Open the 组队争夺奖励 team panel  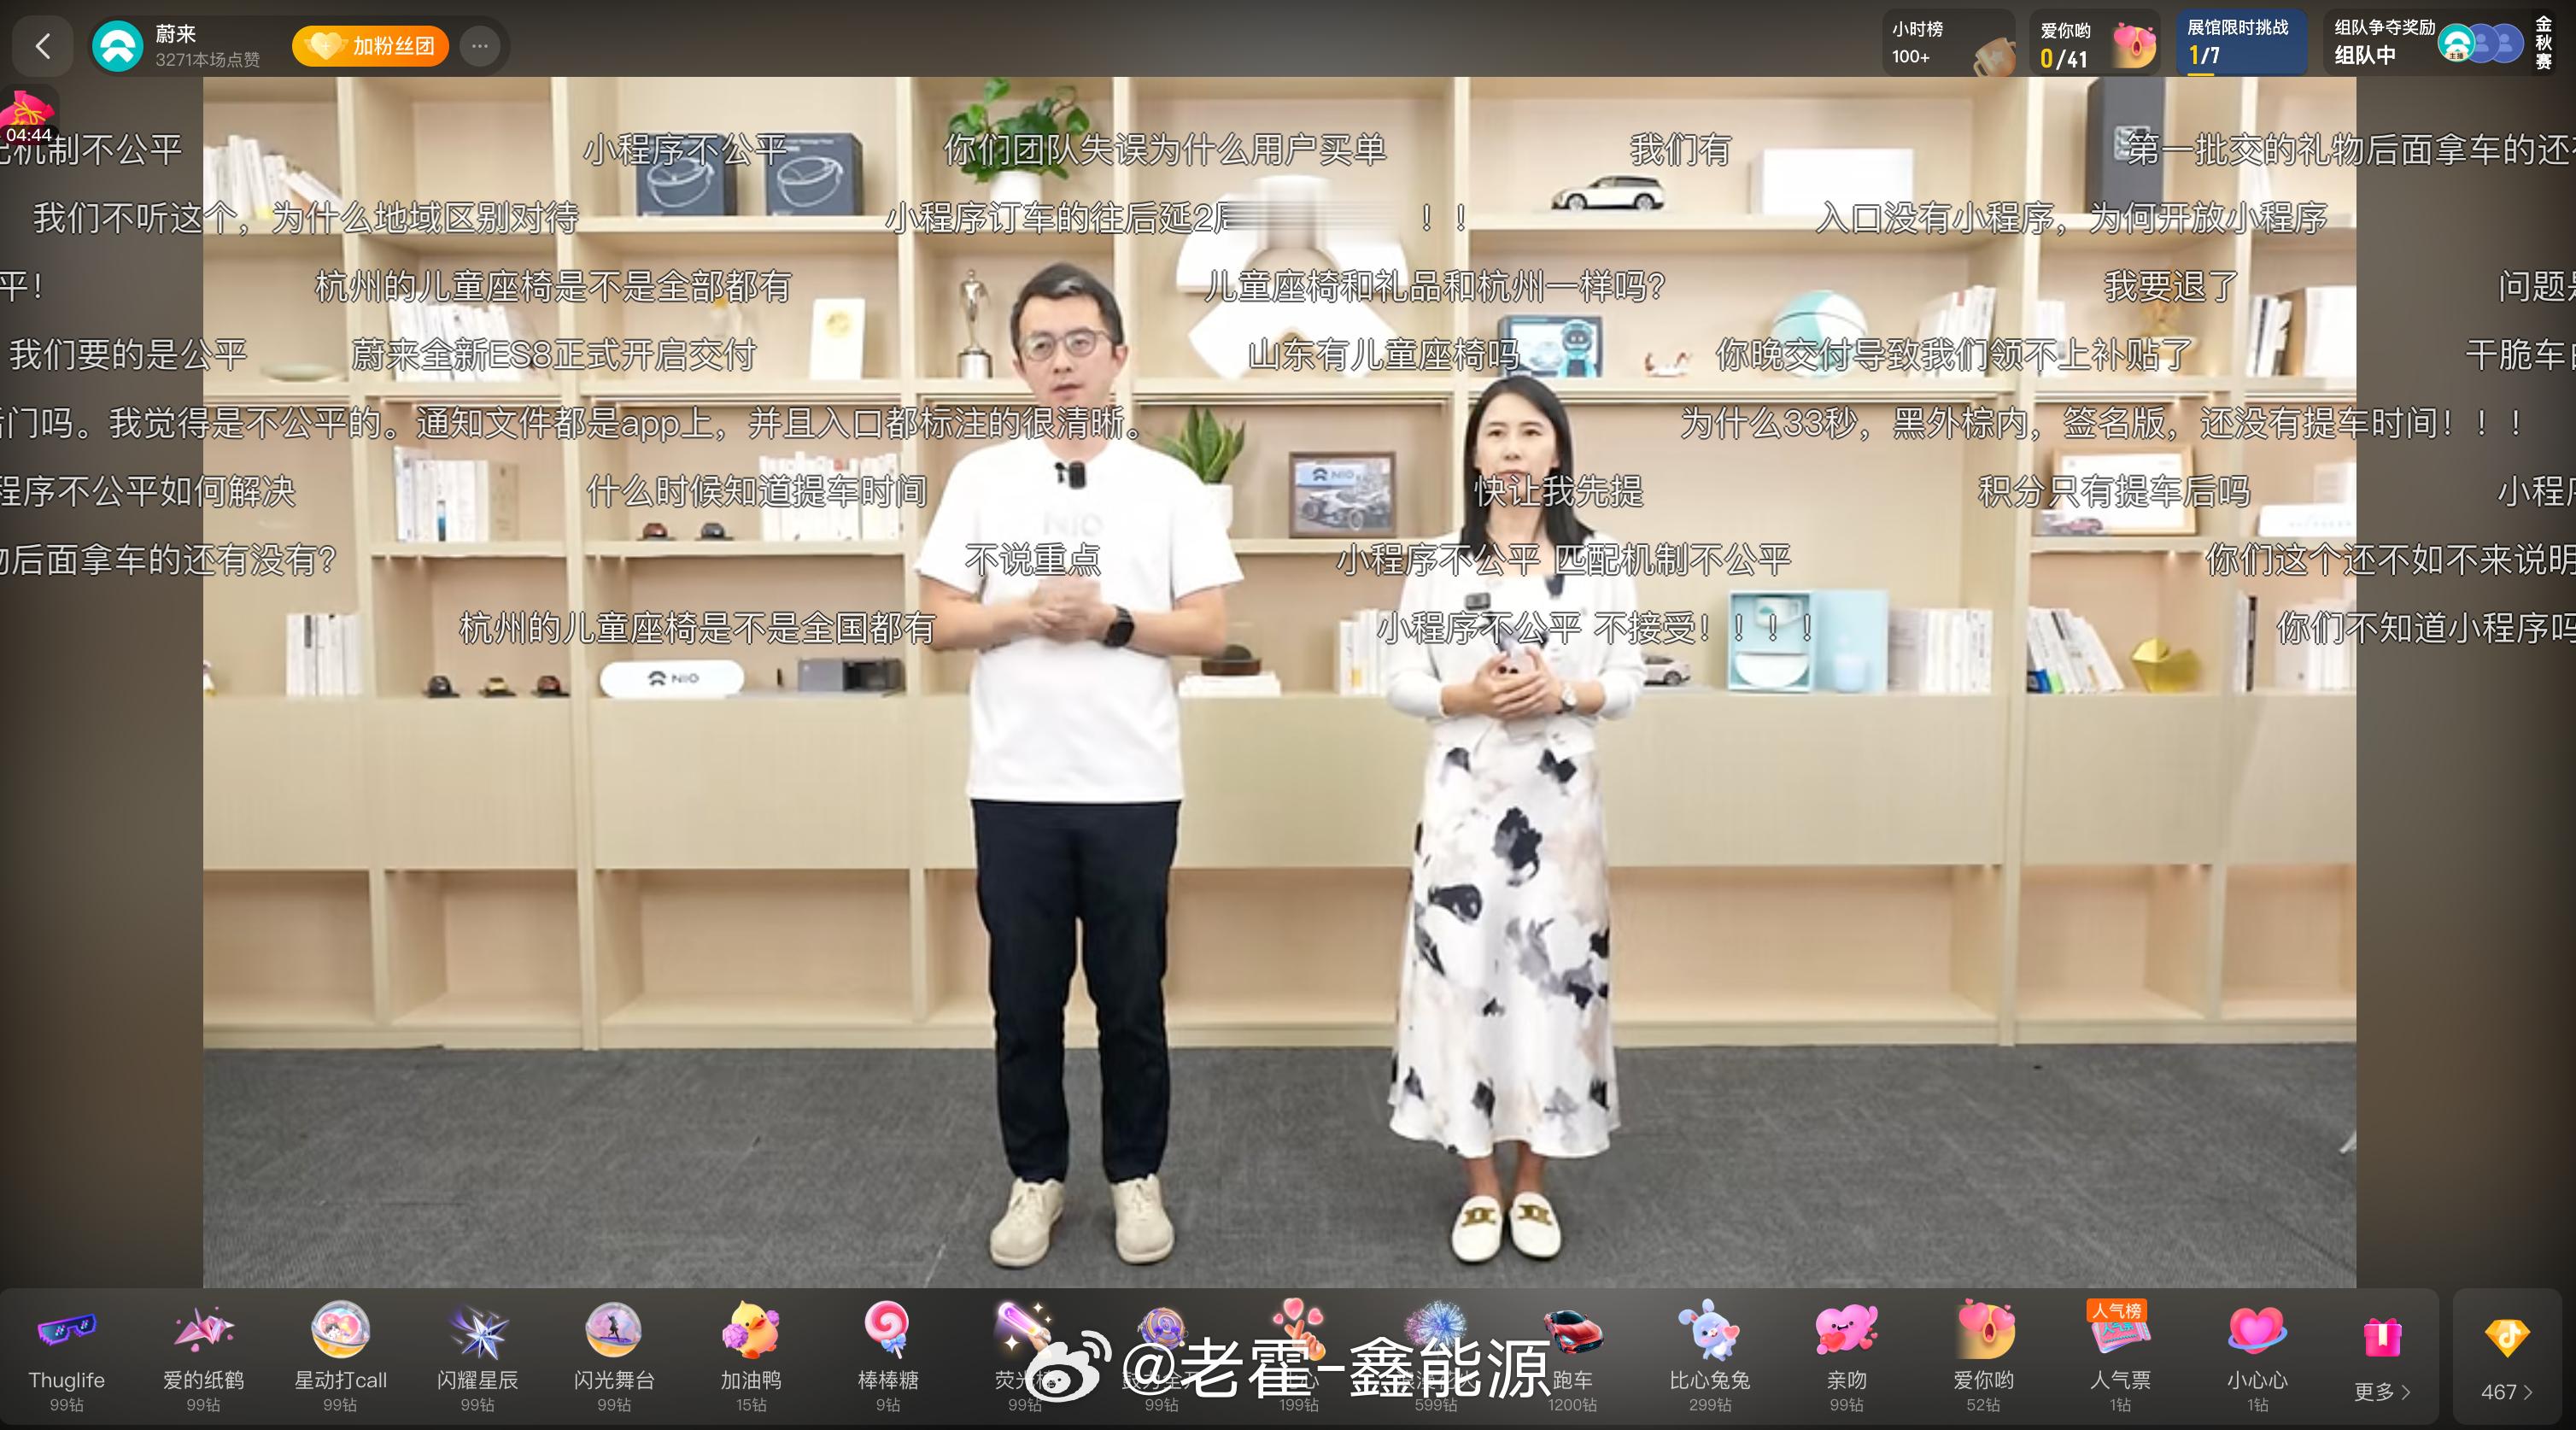(x=2425, y=43)
